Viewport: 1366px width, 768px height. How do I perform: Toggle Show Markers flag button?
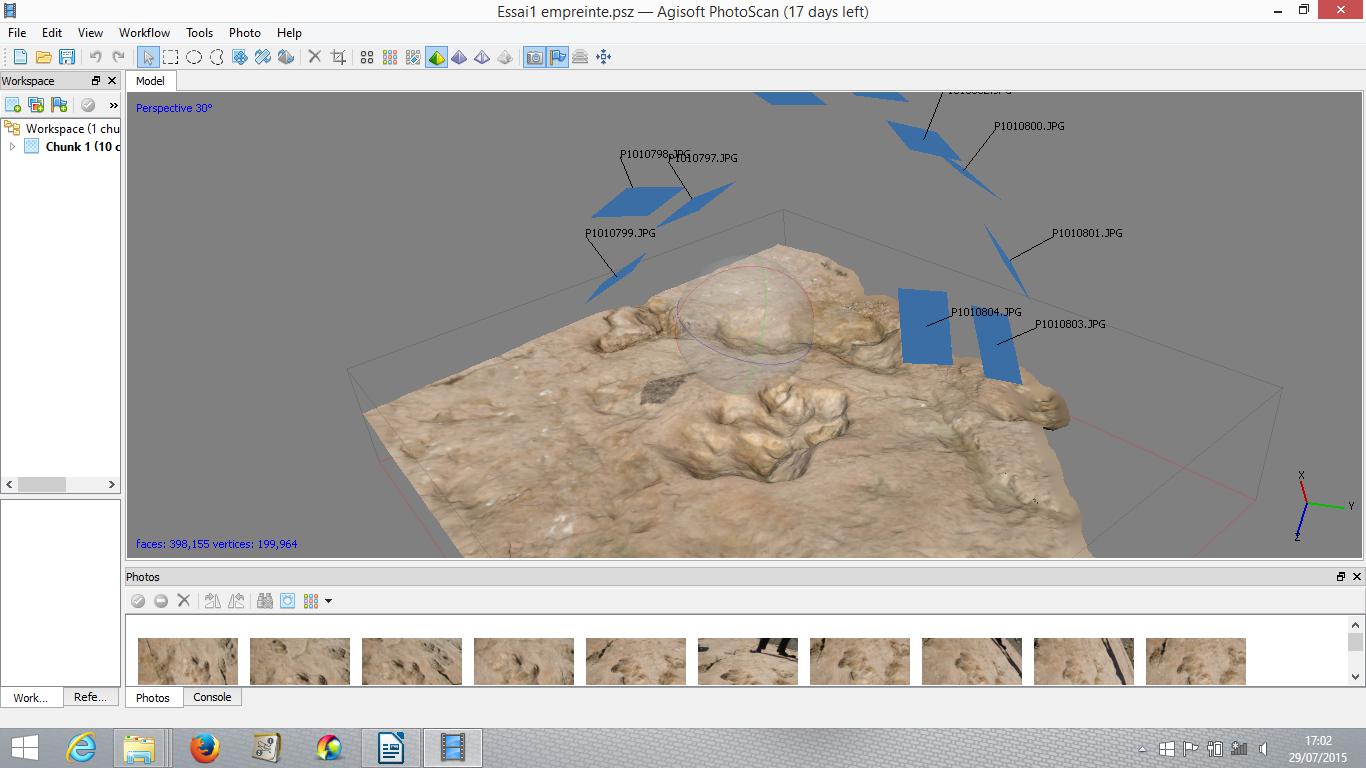558,57
